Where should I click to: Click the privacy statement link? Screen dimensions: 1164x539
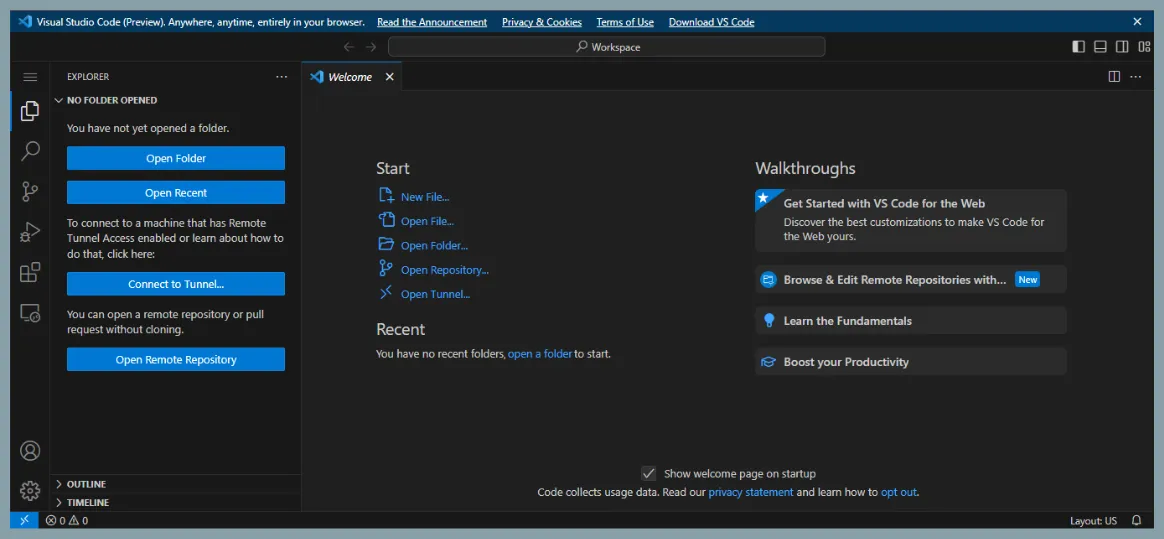[x=750, y=492]
